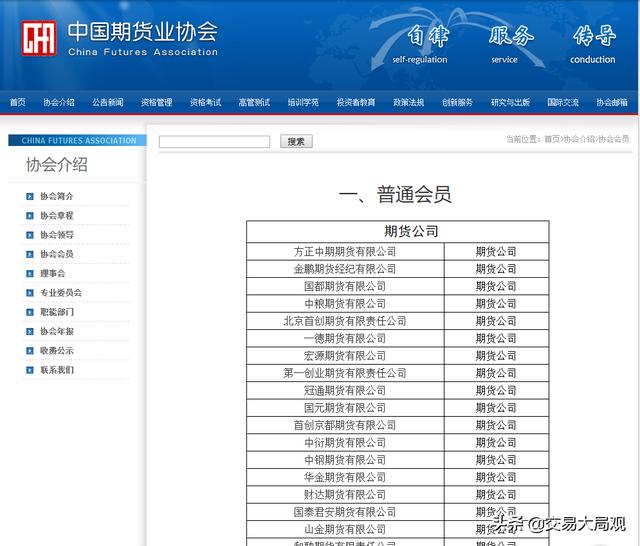Open 研究与出版 navigation menu item
The width and height of the screenshot is (640, 546).
510,102
